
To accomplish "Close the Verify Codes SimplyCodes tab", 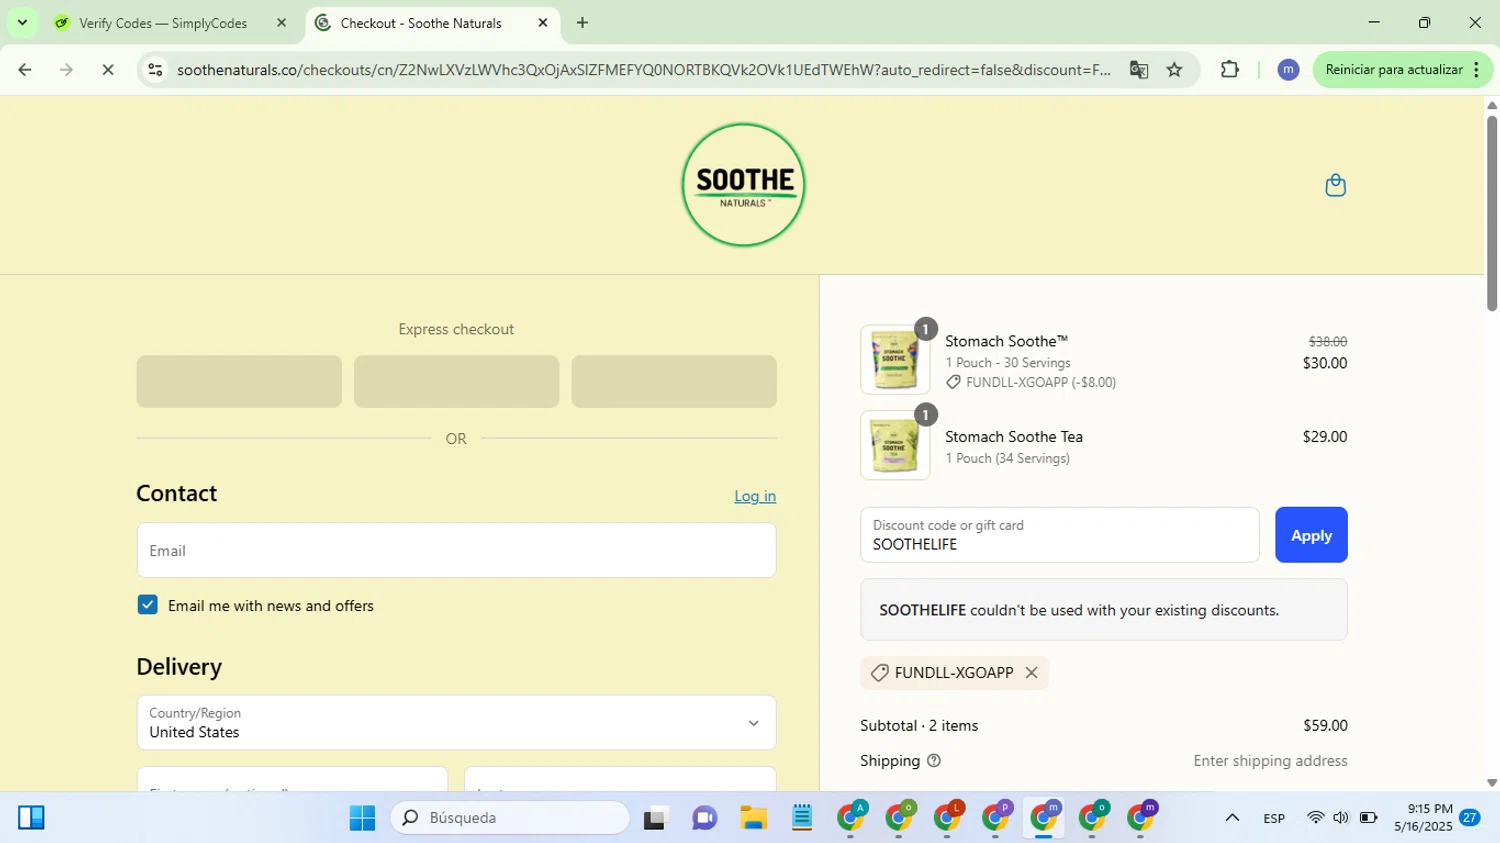I will [x=281, y=23].
